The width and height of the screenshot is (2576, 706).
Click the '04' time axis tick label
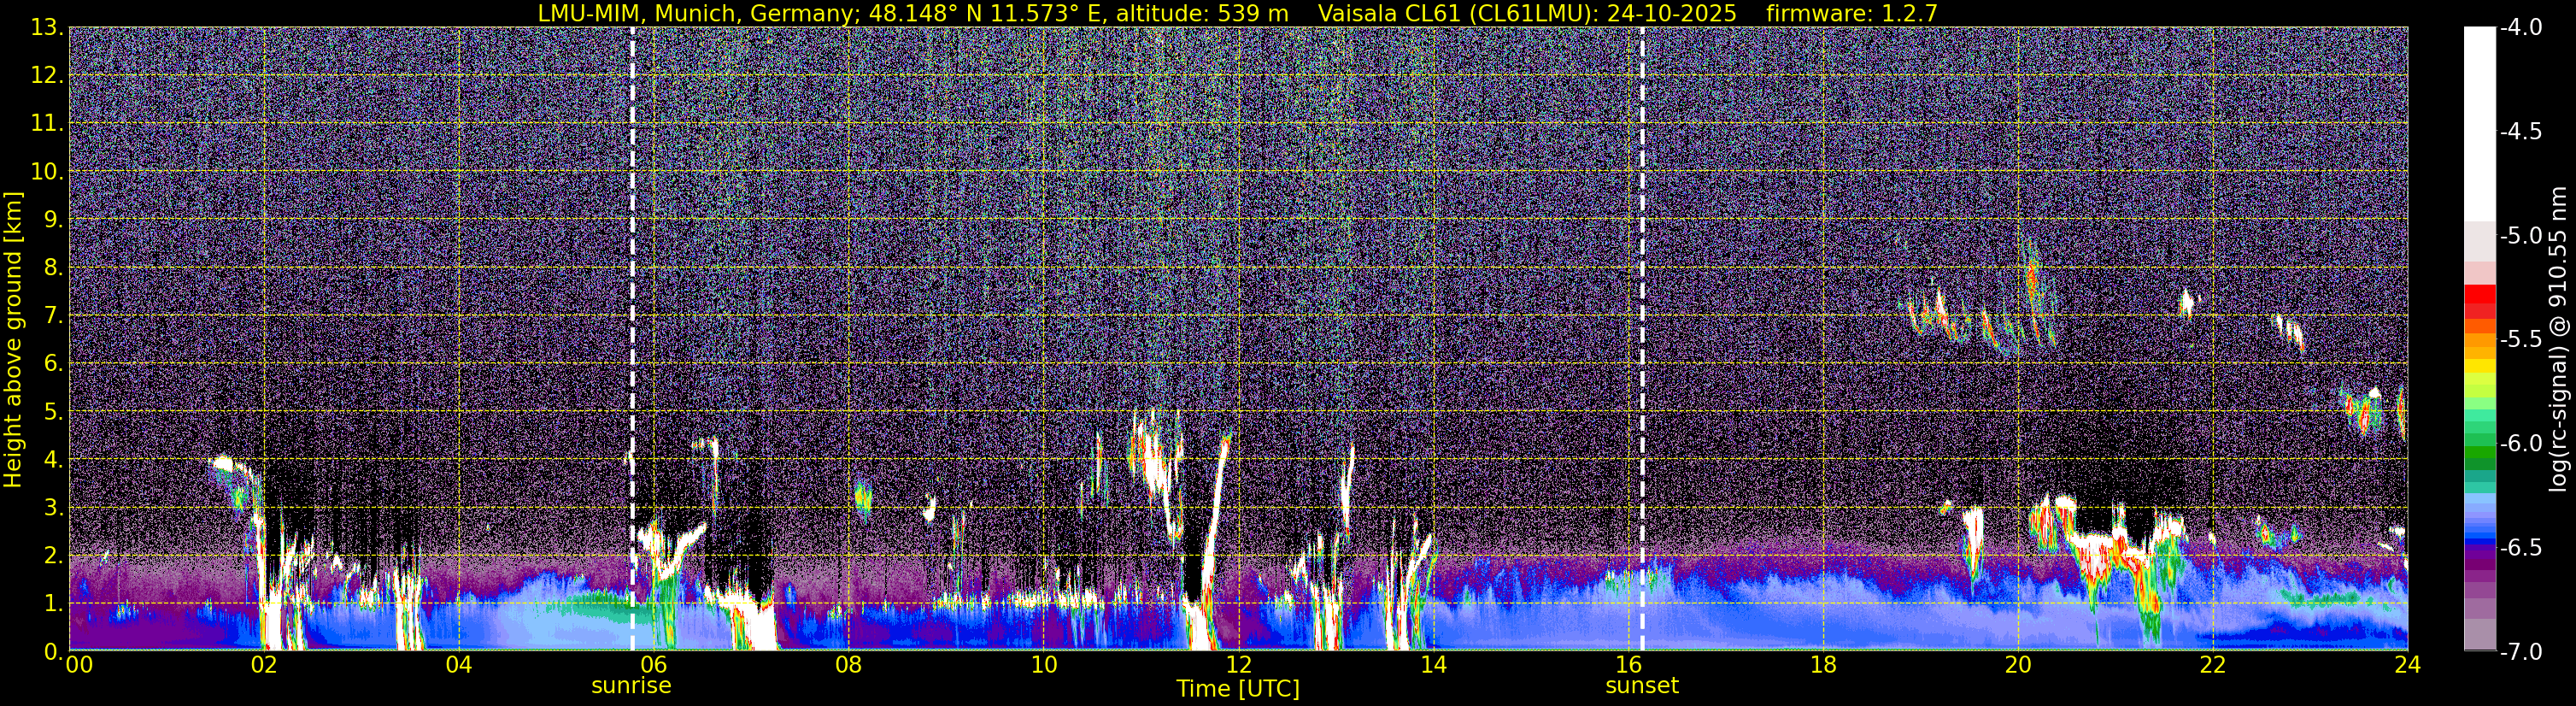click(458, 665)
